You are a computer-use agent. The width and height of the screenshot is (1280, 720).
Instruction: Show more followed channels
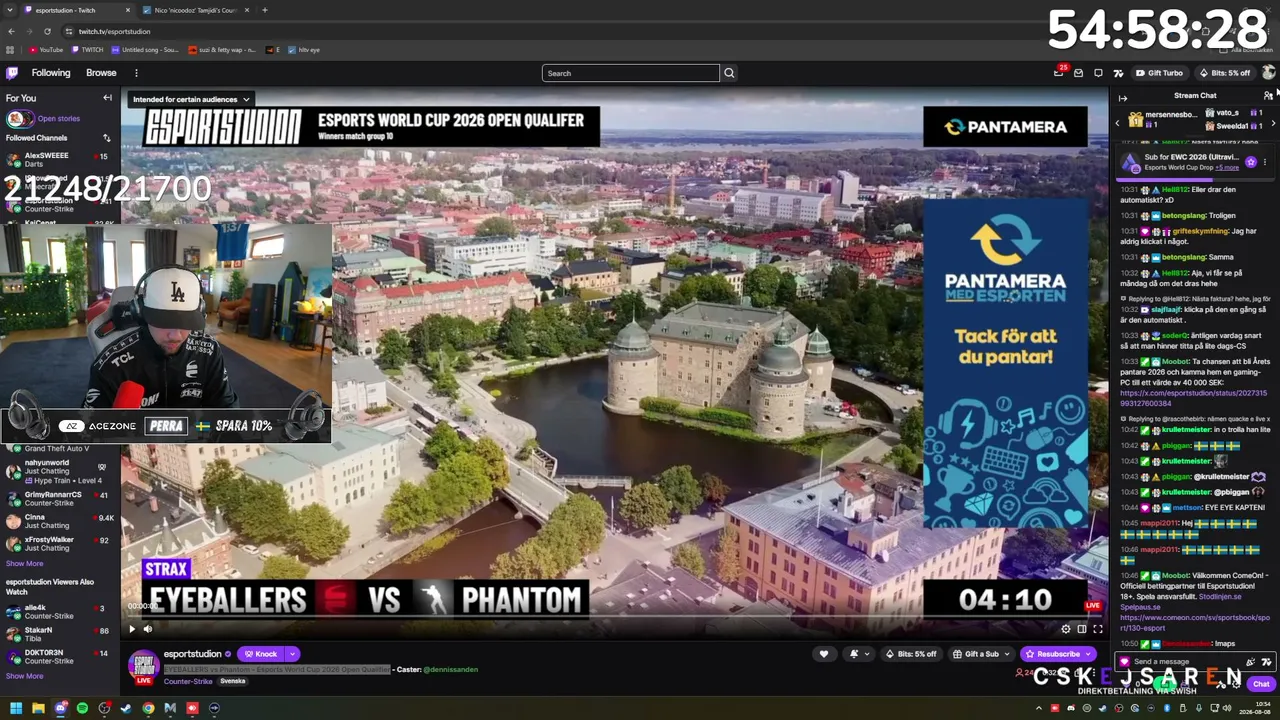coord(24,563)
